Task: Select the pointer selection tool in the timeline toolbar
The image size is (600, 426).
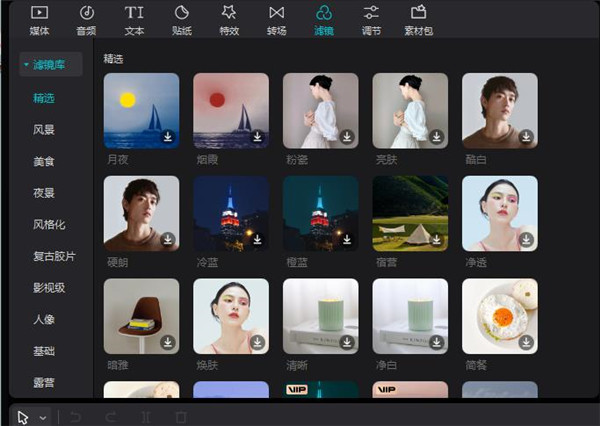Action: pos(23,417)
